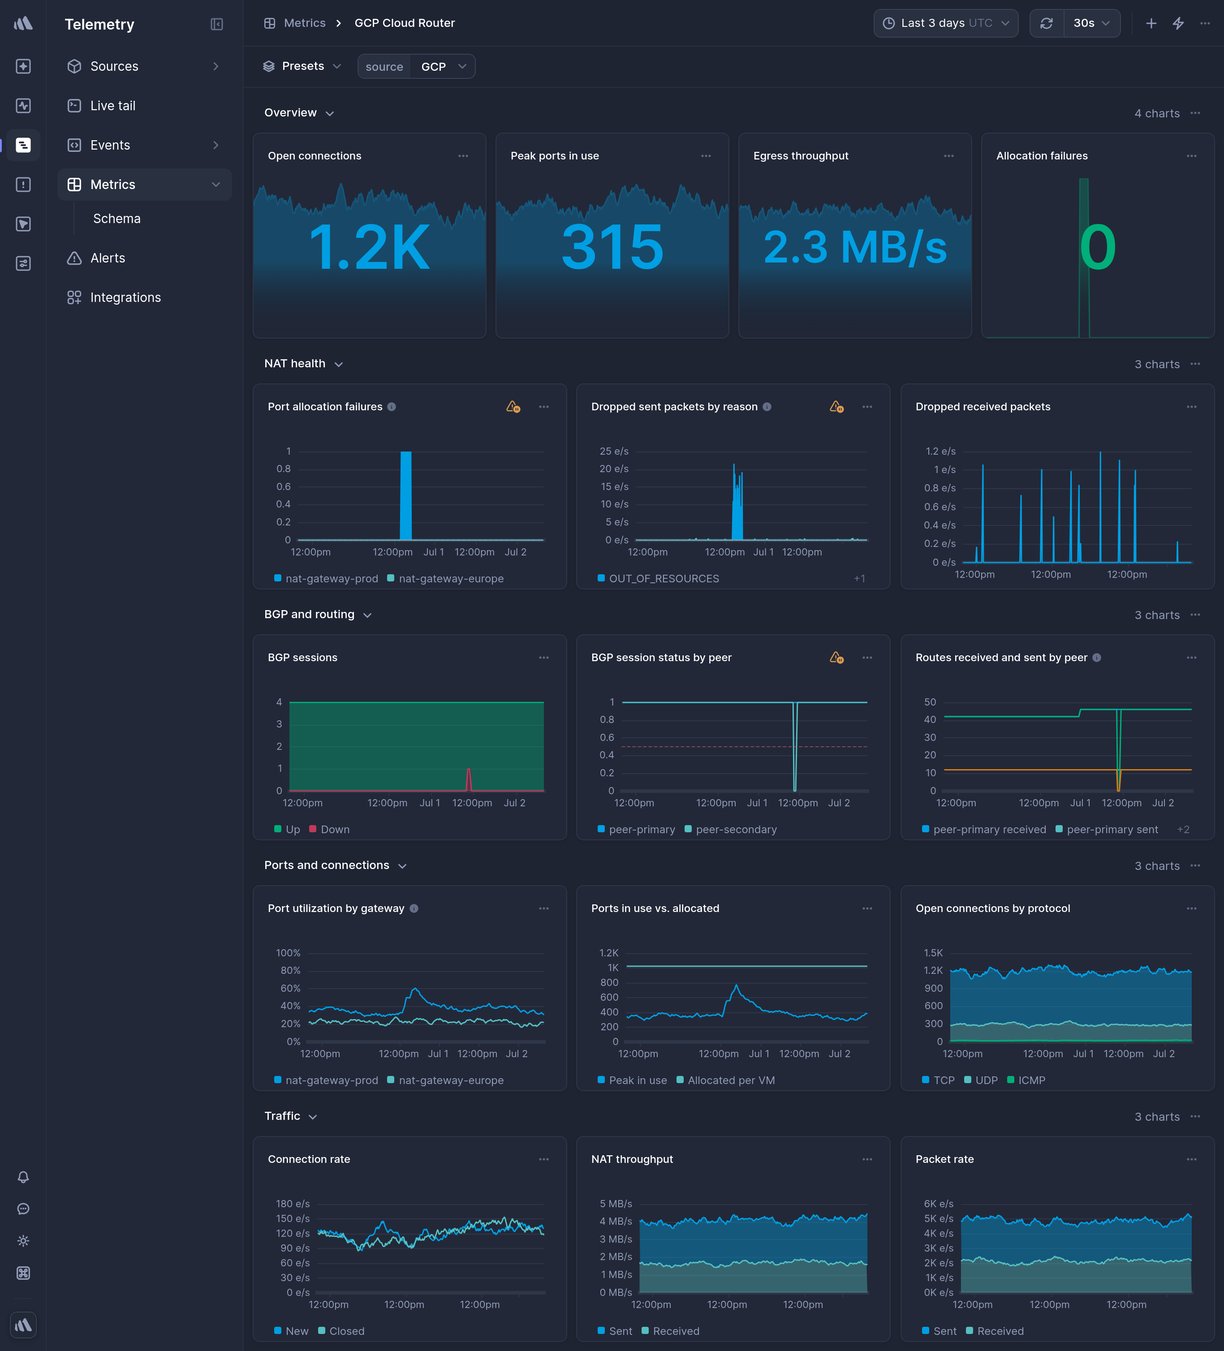Viewport: 1224px width, 1351px height.
Task: Click the bottom-left logo button in left rail
Action: click(x=23, y=1325)
